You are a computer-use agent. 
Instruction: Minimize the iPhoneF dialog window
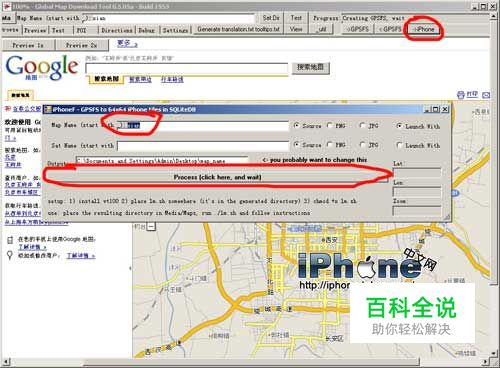427,109
